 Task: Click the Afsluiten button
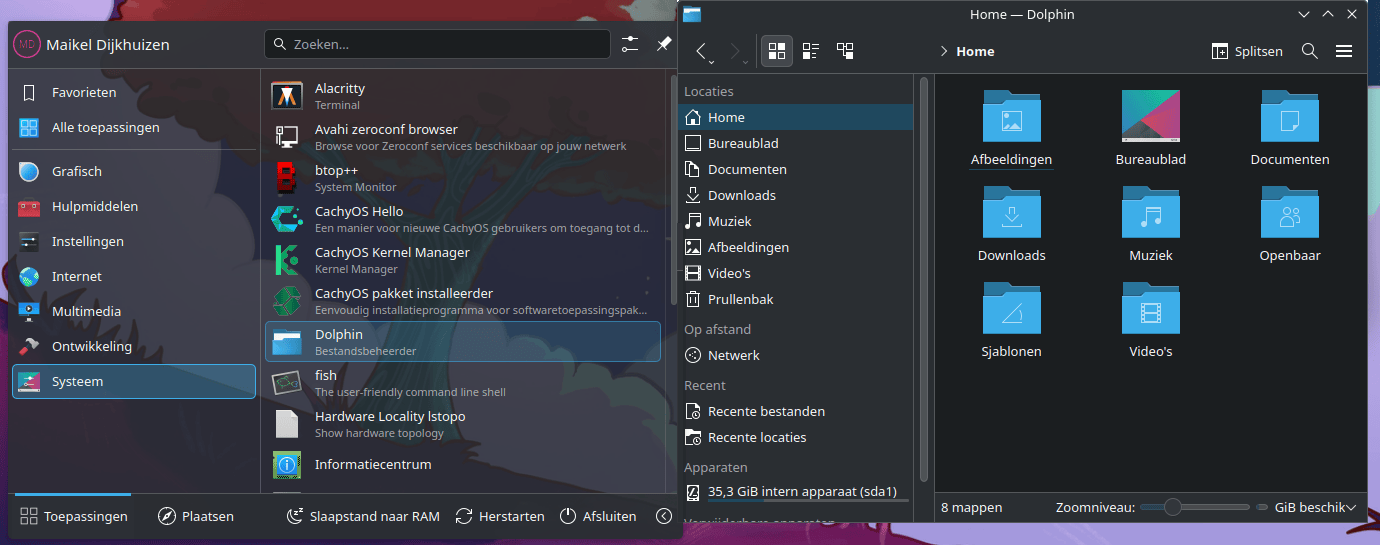coord(598,516)
